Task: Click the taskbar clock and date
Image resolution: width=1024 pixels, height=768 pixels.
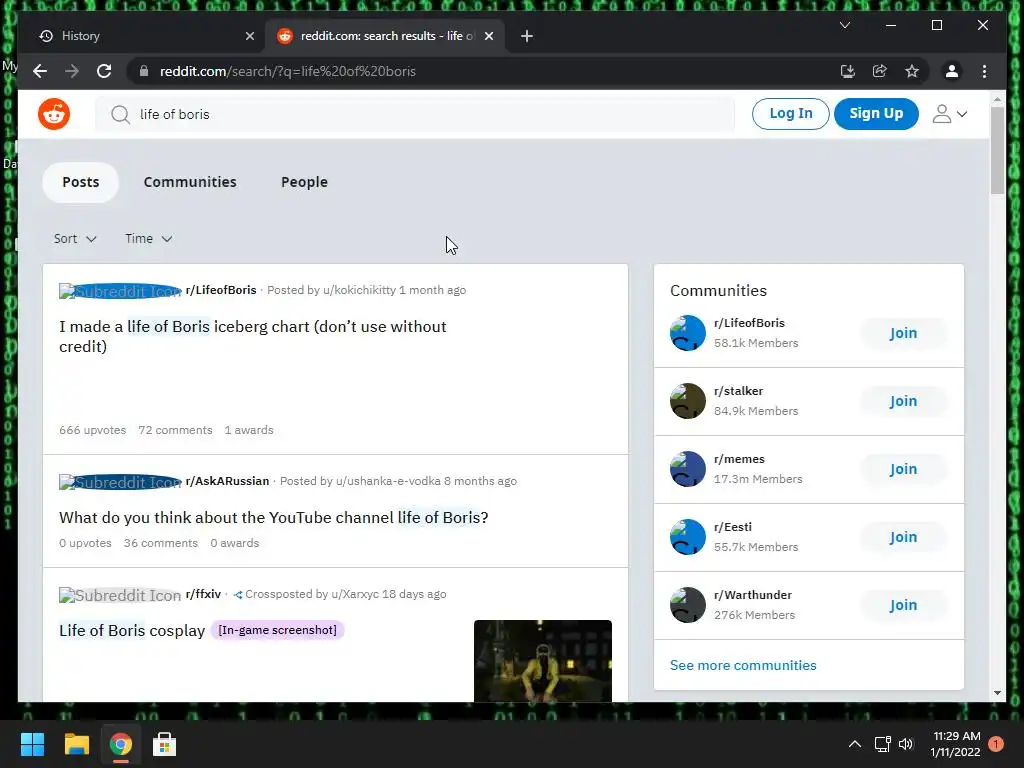Action: point(956,744)
